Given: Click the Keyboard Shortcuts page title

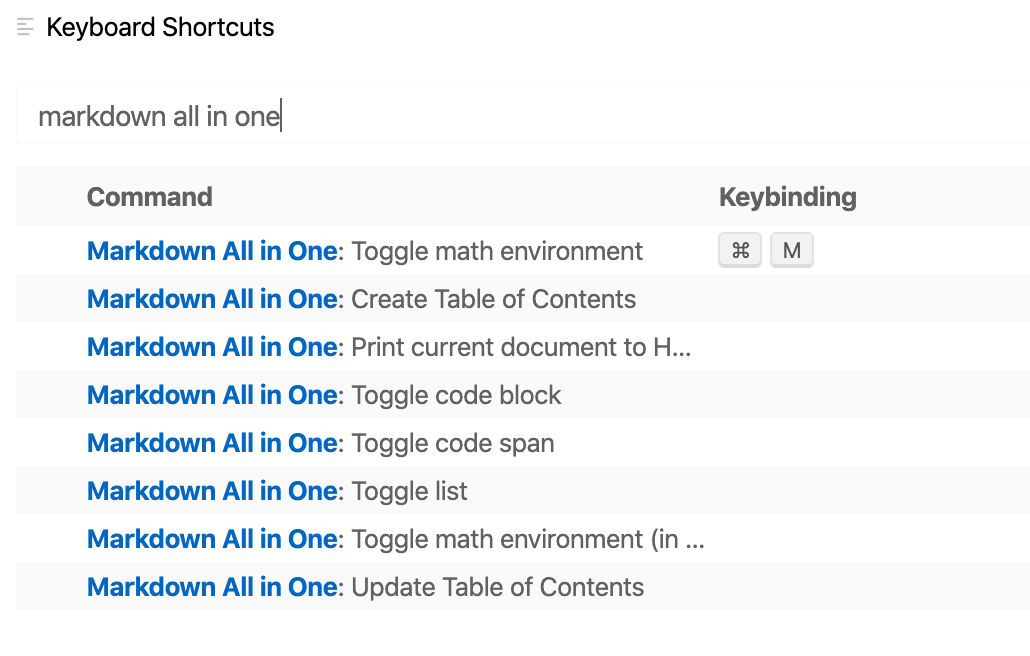Looking at the screenshot, I should click(162, 27).
